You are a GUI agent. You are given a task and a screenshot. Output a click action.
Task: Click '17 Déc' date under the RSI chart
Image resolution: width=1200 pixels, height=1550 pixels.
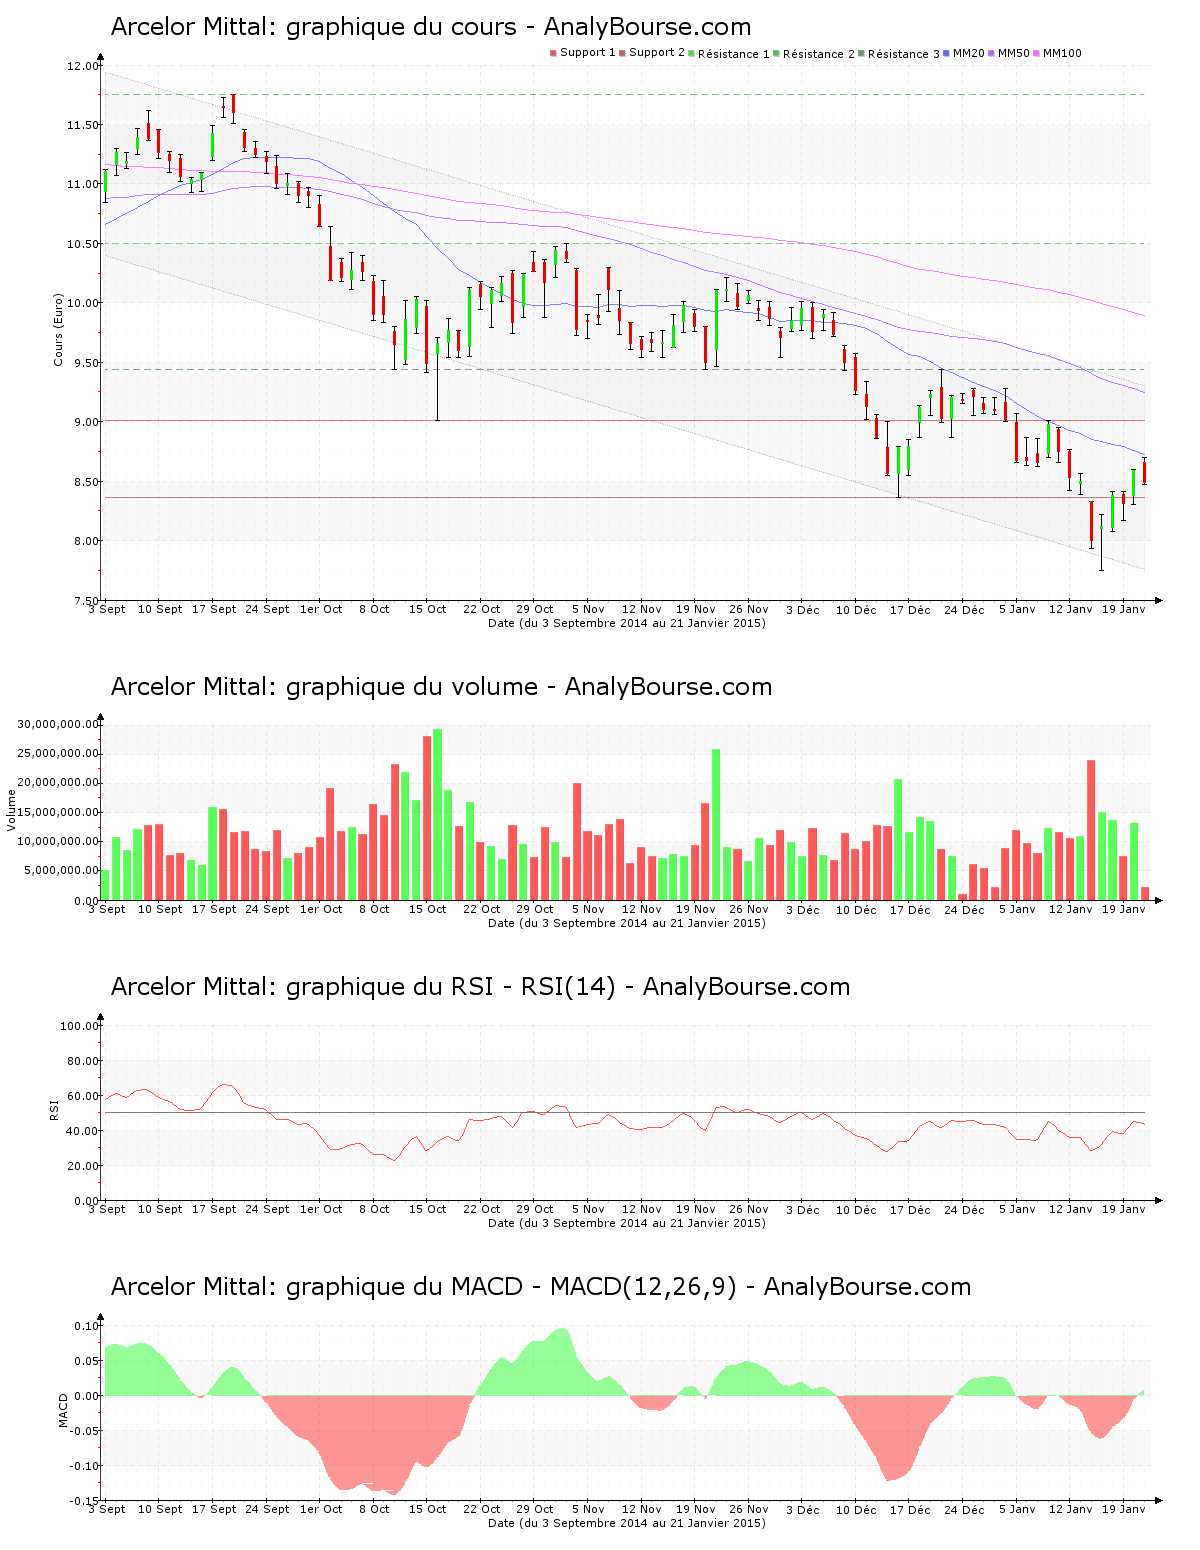(910, 1209)
